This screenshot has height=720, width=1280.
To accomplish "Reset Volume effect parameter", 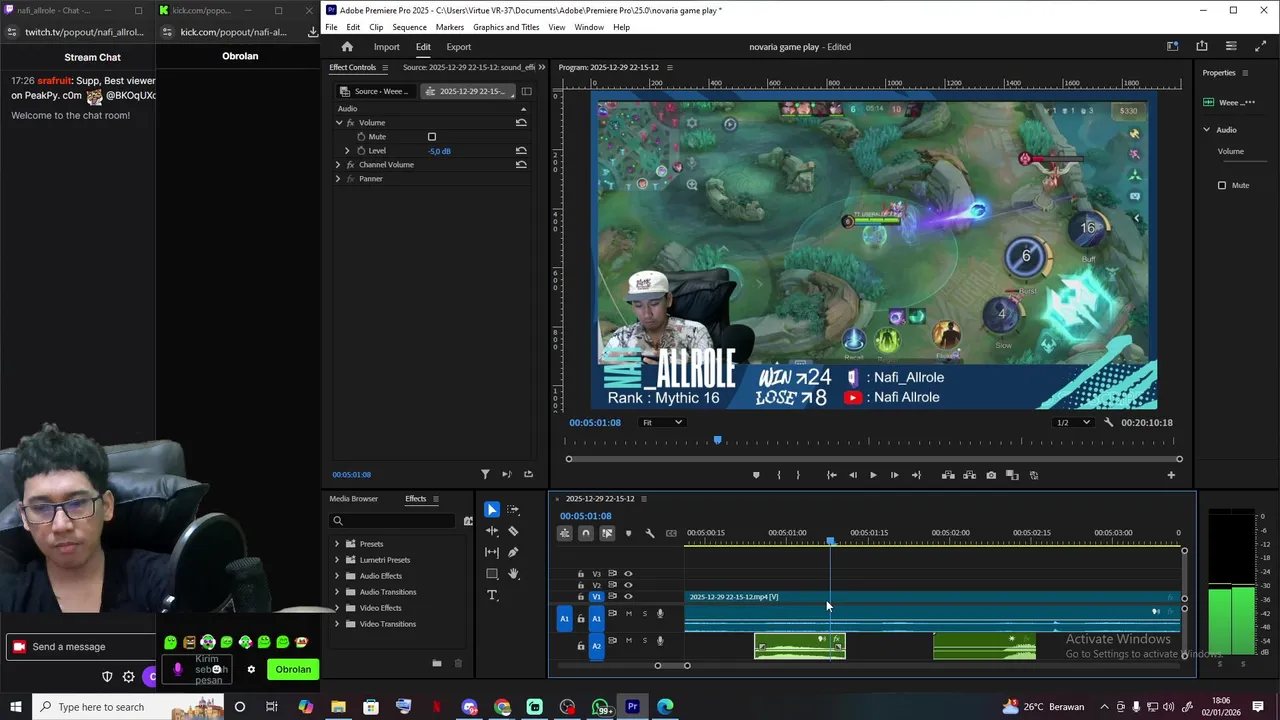I will (x=521, y=122).
